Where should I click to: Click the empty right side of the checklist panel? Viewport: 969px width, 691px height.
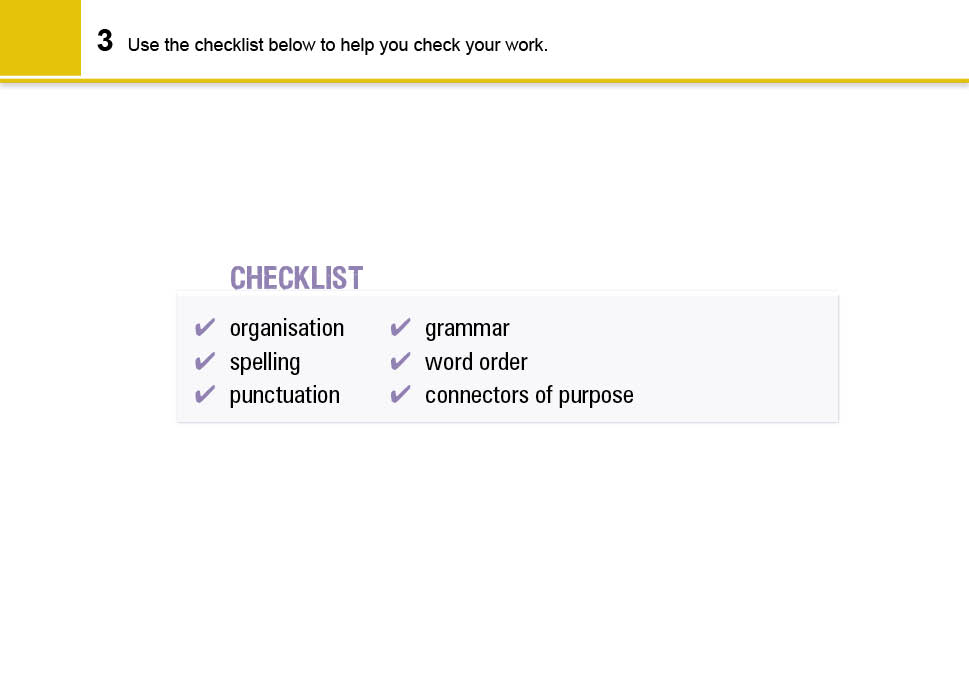pos(740,360)
